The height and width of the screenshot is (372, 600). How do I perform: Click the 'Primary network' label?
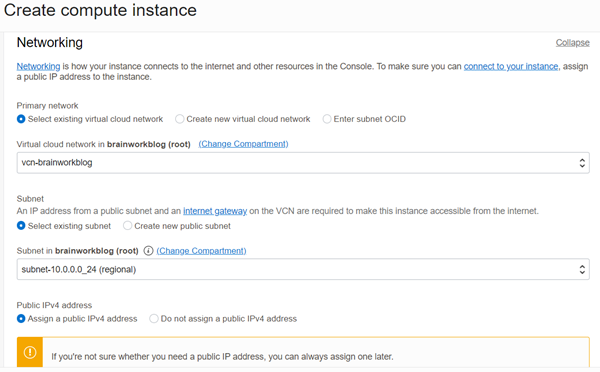pyautogui.click(x=47, y=106)
